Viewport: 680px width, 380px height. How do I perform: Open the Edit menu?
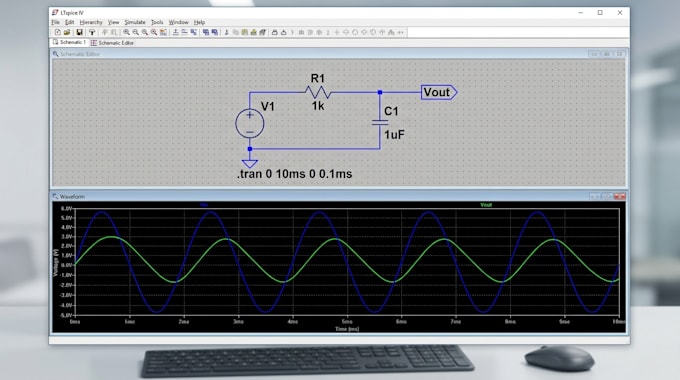click(x=69, y=22)
